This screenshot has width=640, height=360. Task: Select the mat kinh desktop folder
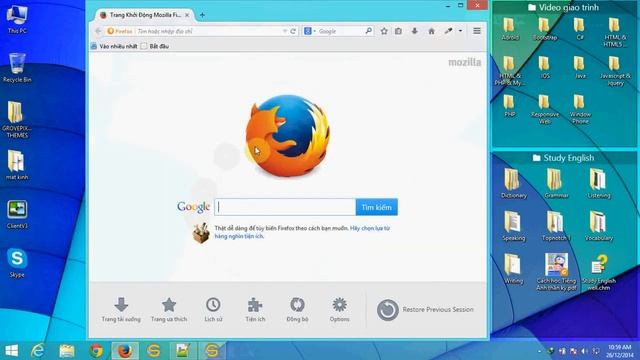click(x=17, y=165)
